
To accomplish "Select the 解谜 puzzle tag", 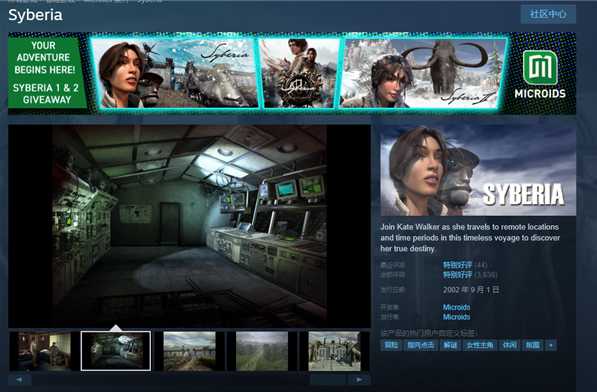I will pyautogui.click(x=450, y=345).
